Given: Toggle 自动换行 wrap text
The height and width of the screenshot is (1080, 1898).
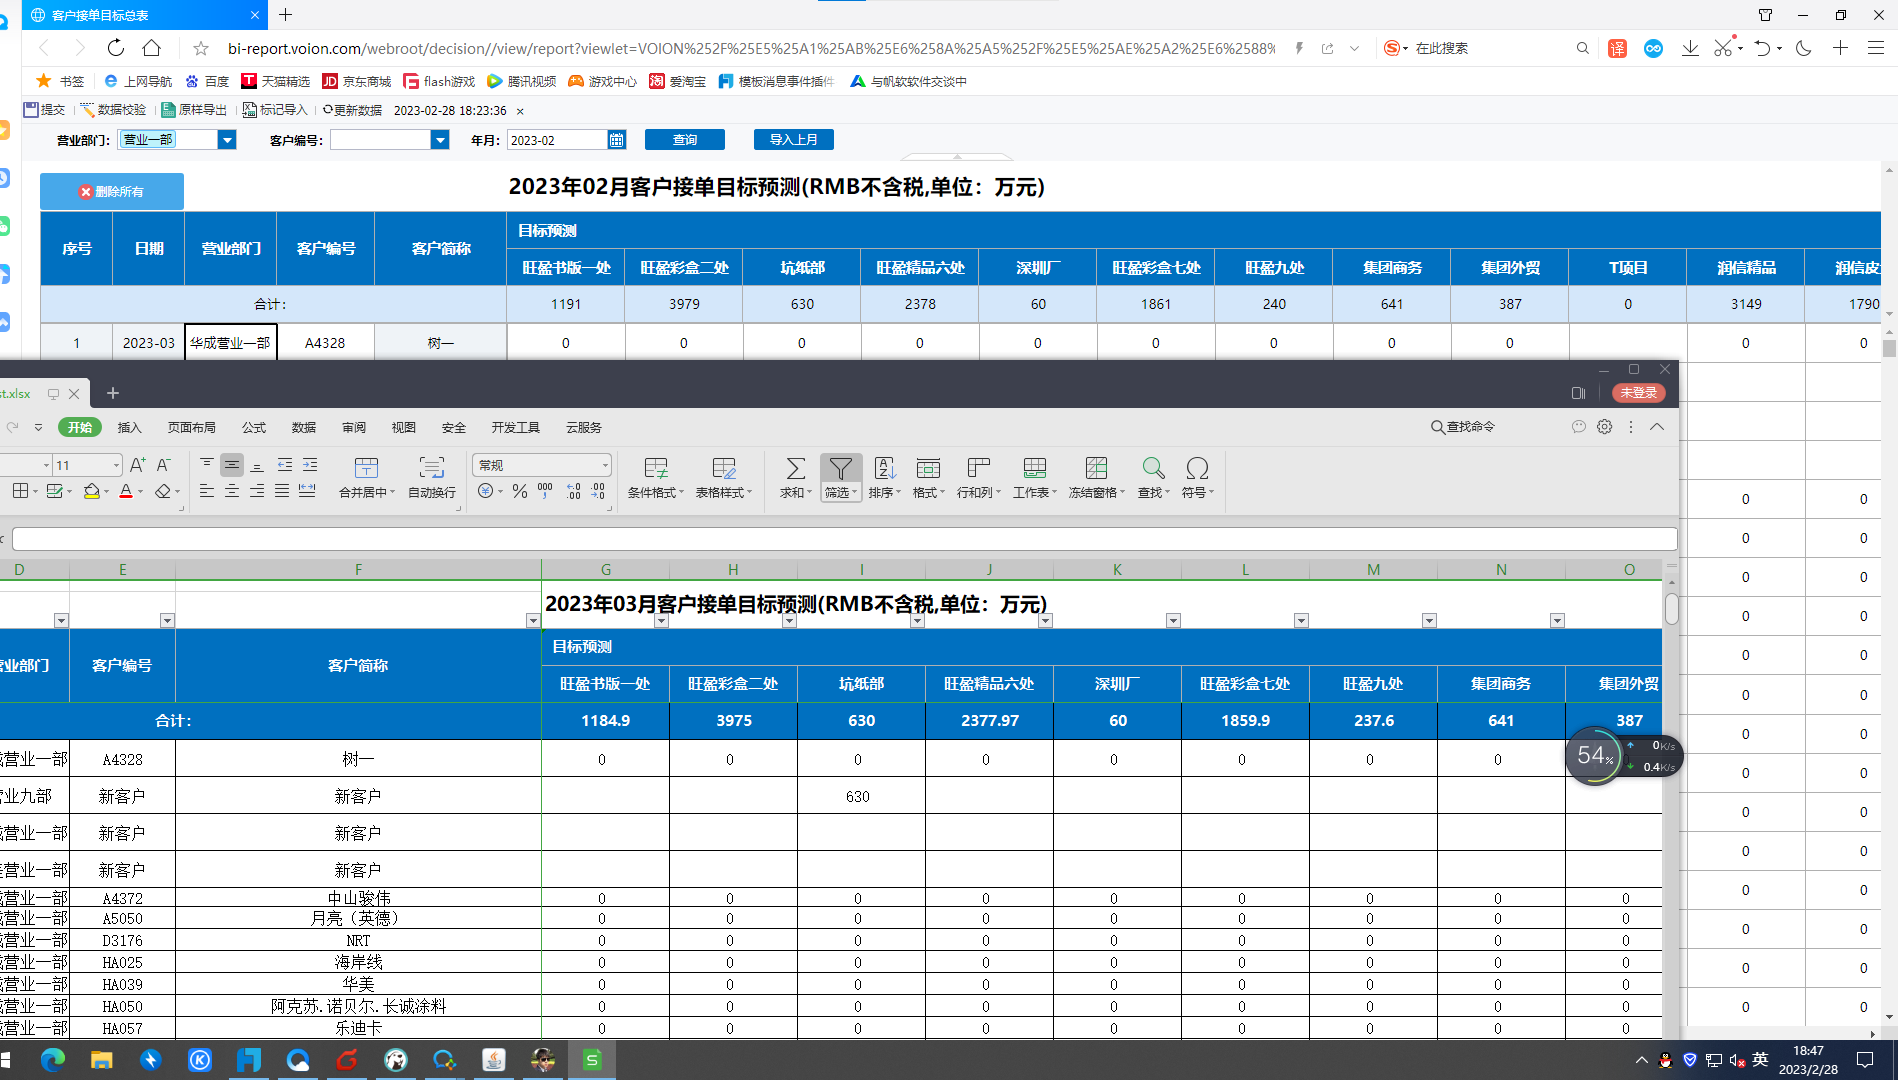Looking at the screenshot, I should 432,477.
